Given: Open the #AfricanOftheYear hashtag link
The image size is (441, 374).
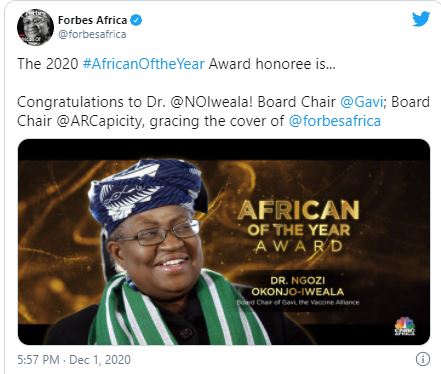Looking at the screenshot, I should tap(143, 64).
